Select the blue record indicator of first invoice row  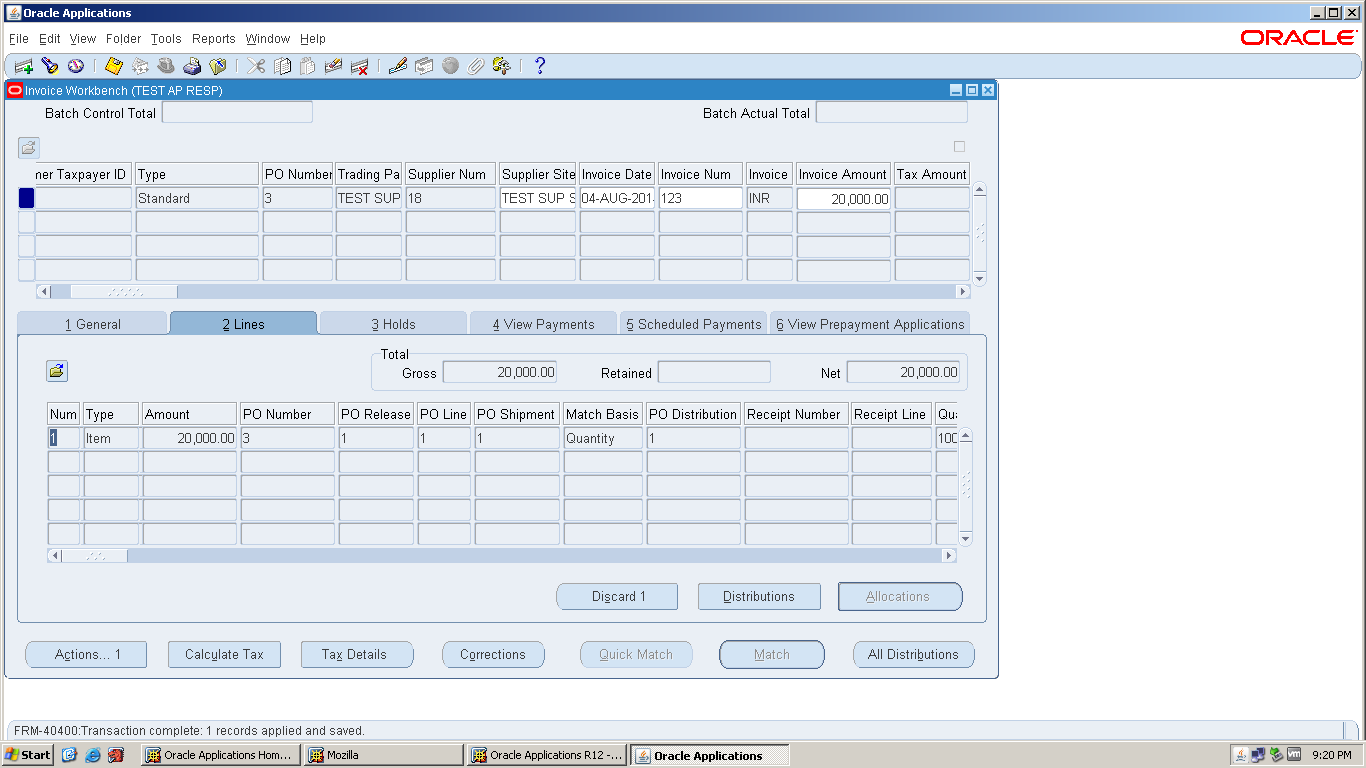click(26, 198)
